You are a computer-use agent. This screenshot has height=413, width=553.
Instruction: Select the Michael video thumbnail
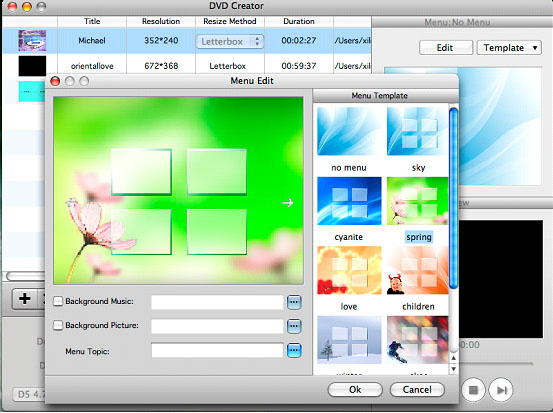point(32,41)
